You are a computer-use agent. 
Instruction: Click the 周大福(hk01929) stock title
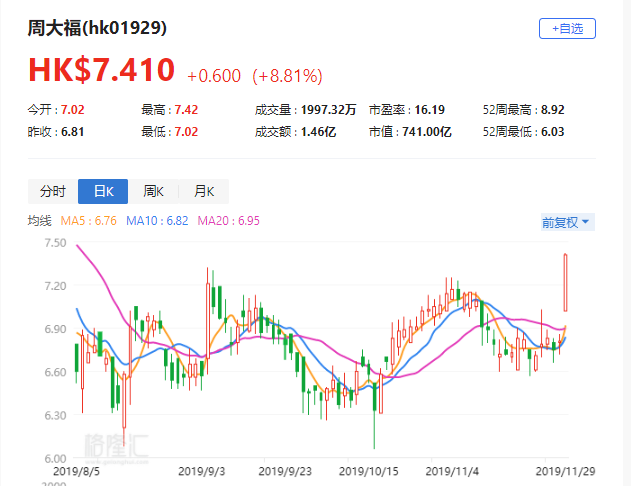pos(97,28)
